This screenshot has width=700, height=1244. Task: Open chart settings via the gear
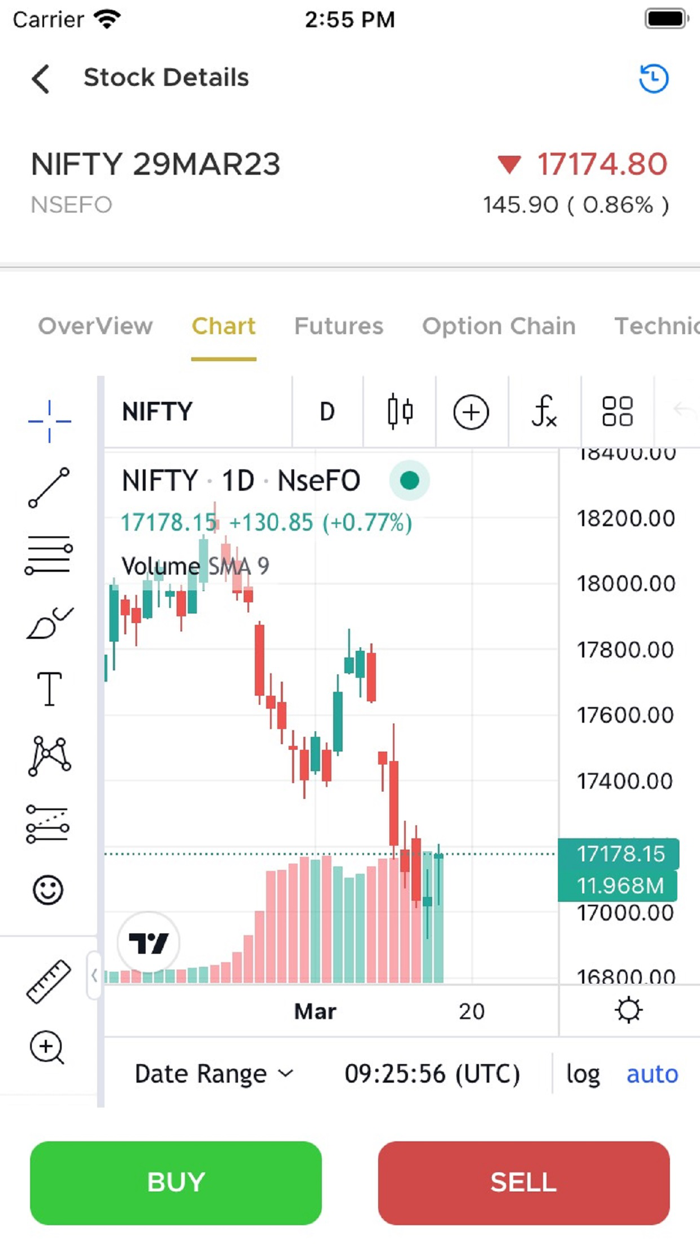(628, 1010)
